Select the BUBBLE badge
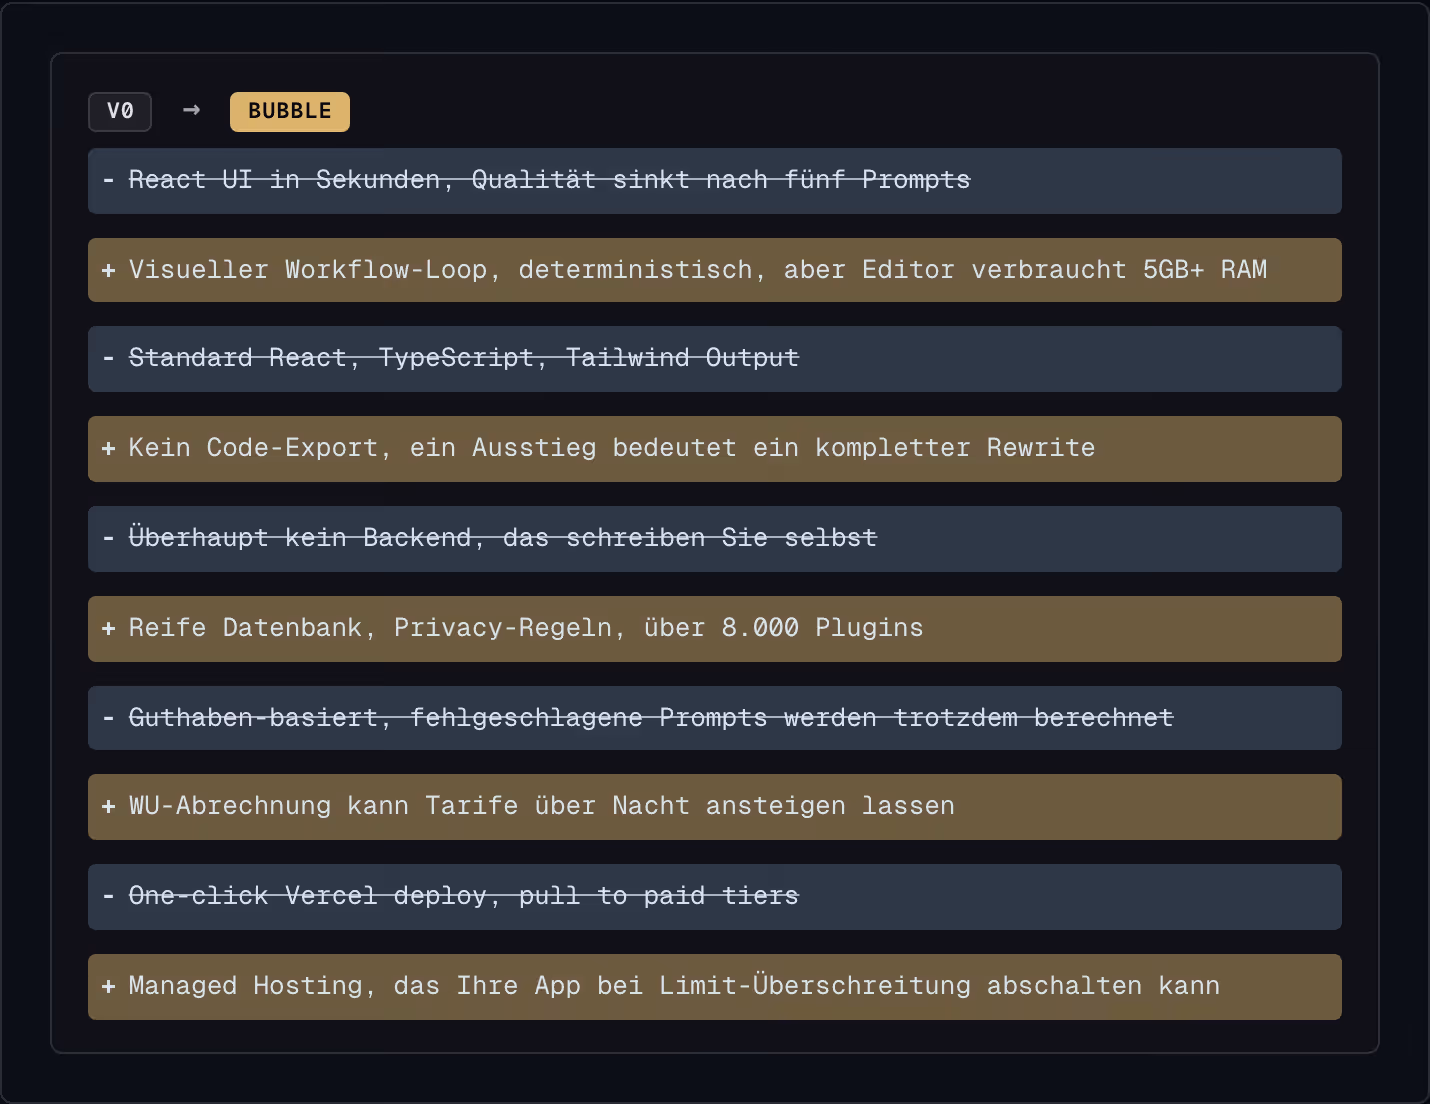The height and width of the screenshot is (1104, 1430). coord(290,111)
